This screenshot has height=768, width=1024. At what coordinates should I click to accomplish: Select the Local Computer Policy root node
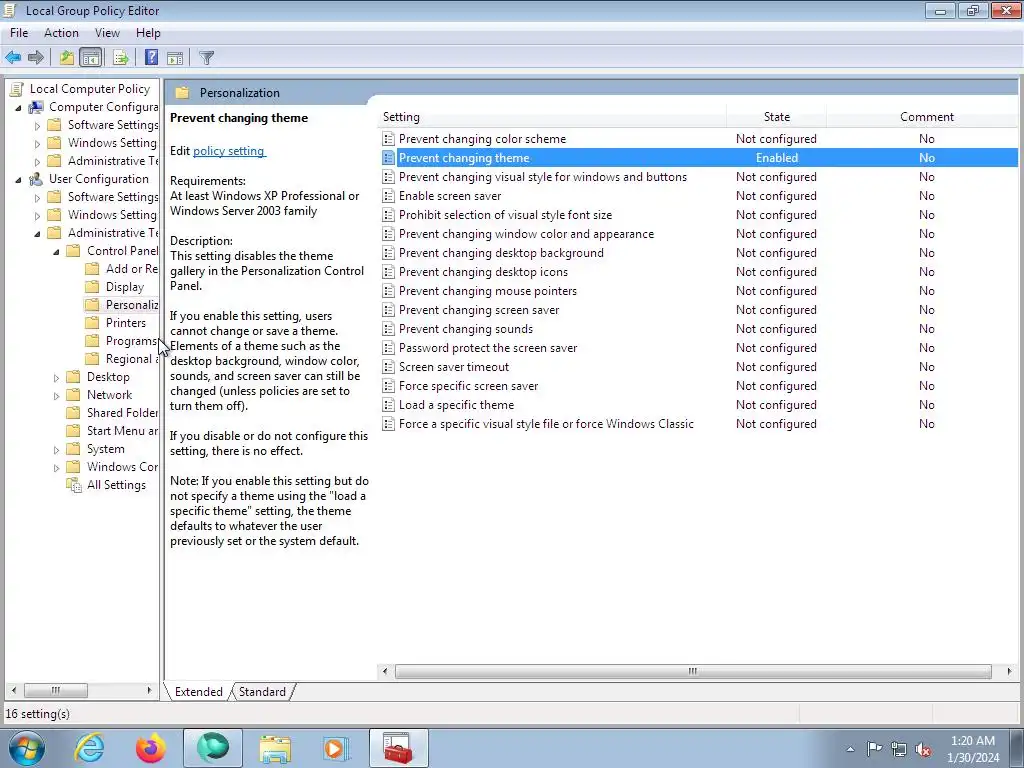[x=89, y=89]
